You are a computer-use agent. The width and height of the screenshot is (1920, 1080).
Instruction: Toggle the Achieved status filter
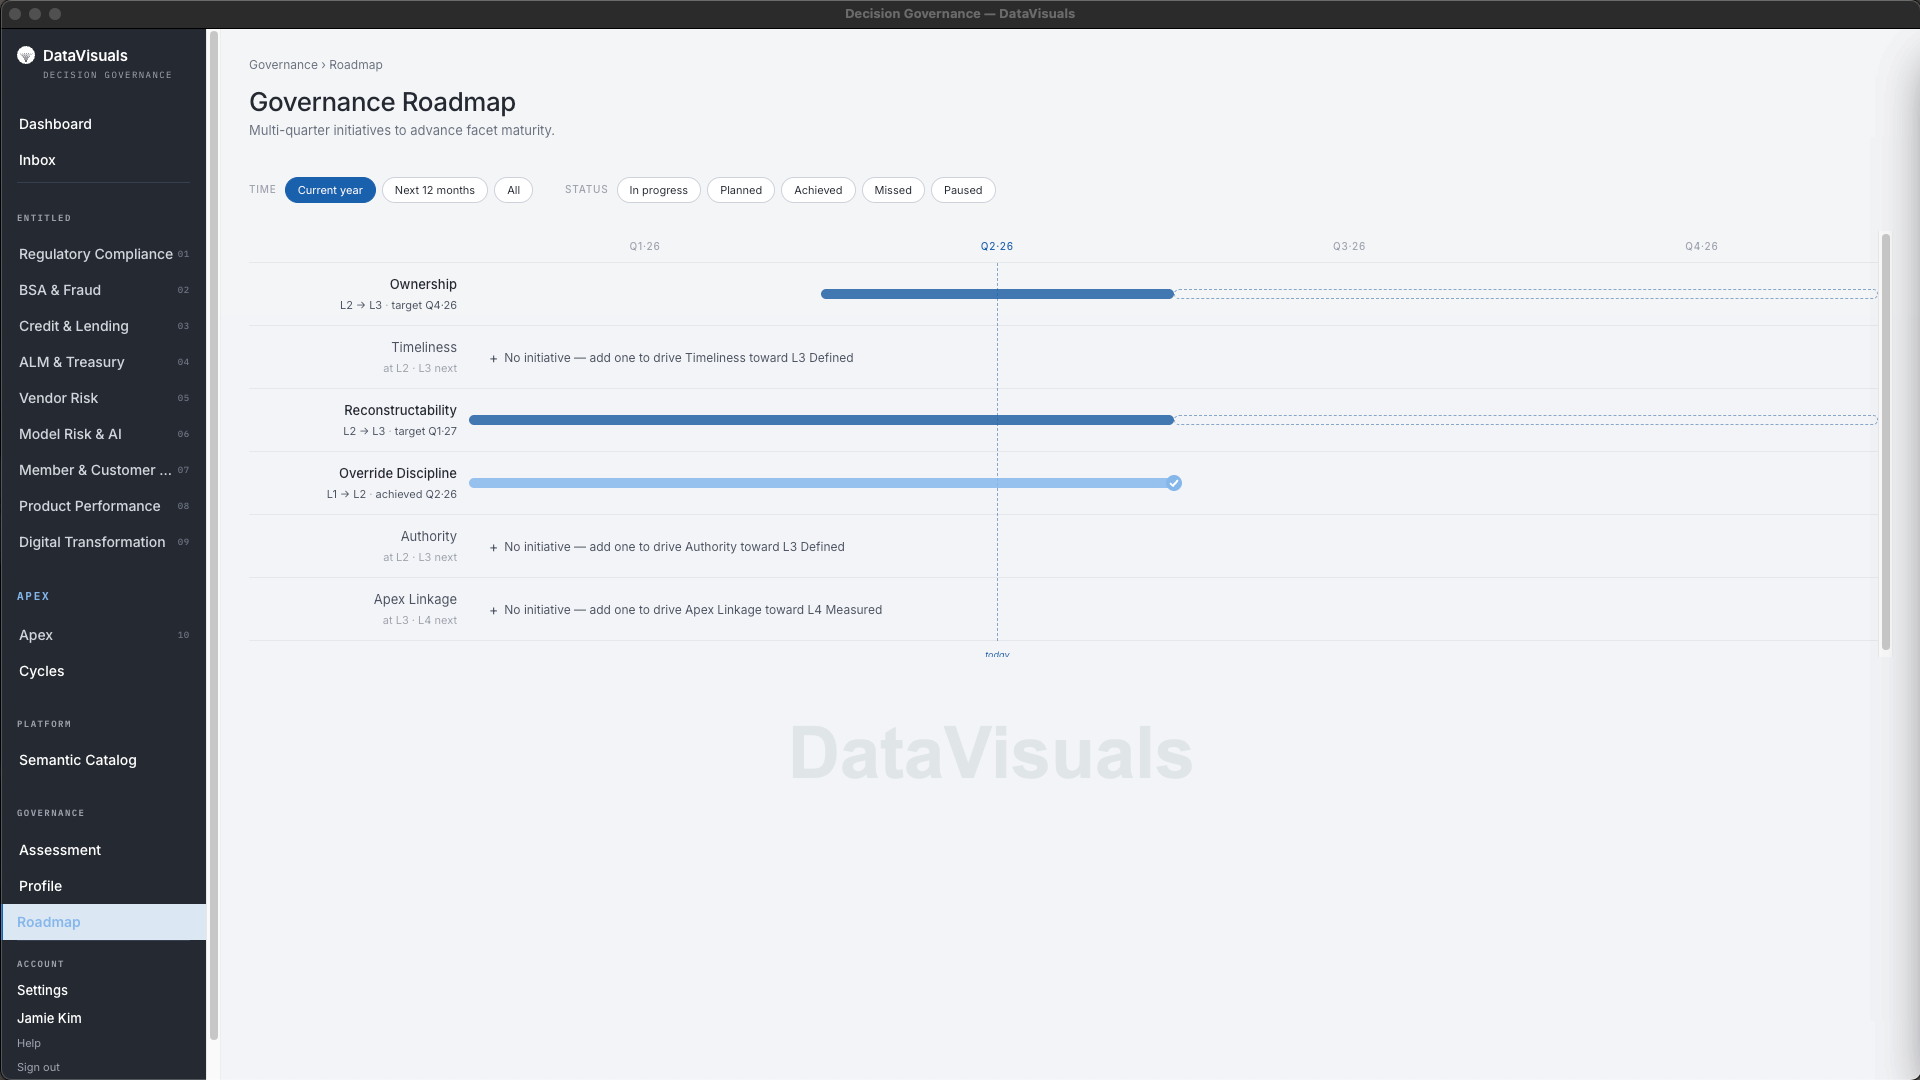pos(818,190)
